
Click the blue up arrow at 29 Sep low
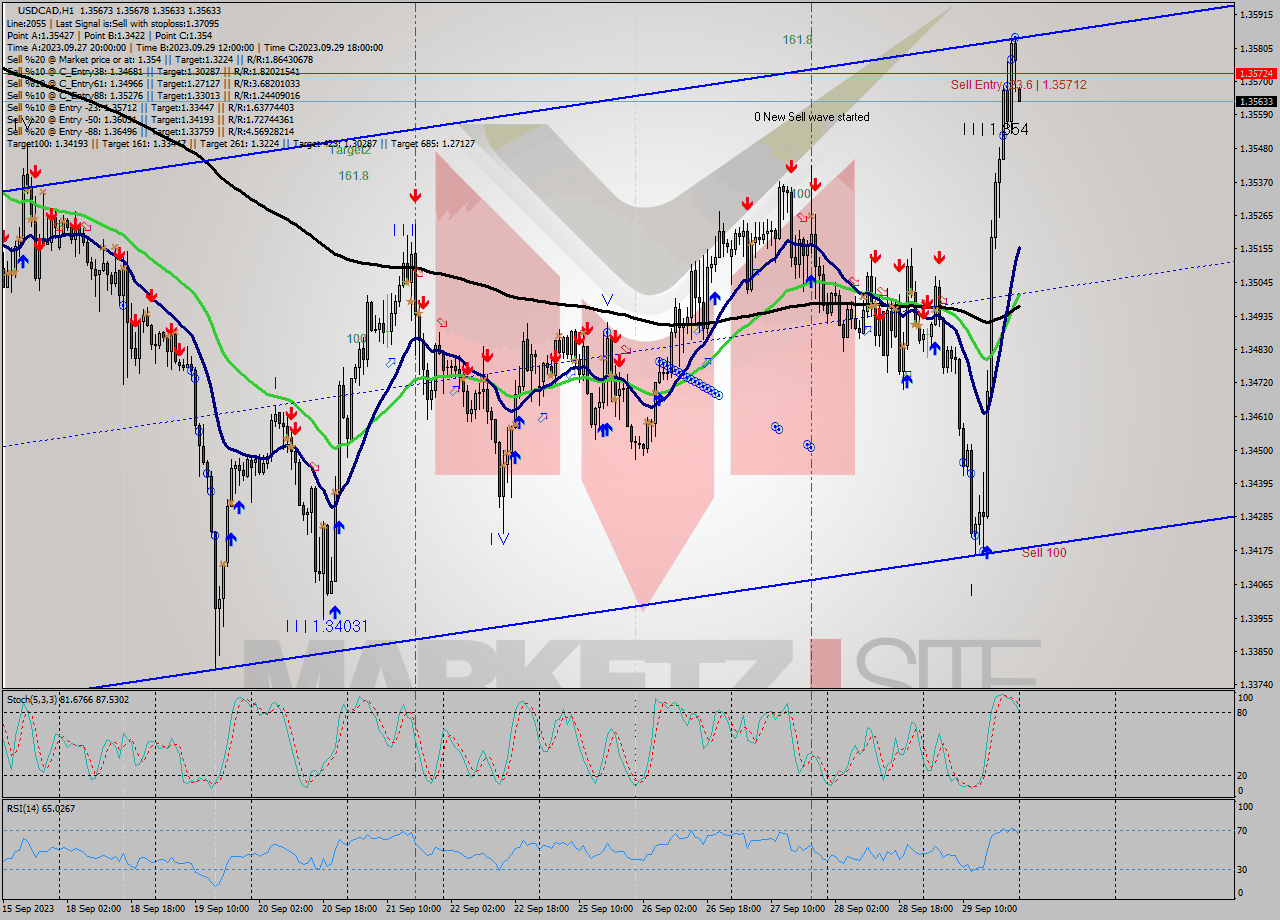986,551
